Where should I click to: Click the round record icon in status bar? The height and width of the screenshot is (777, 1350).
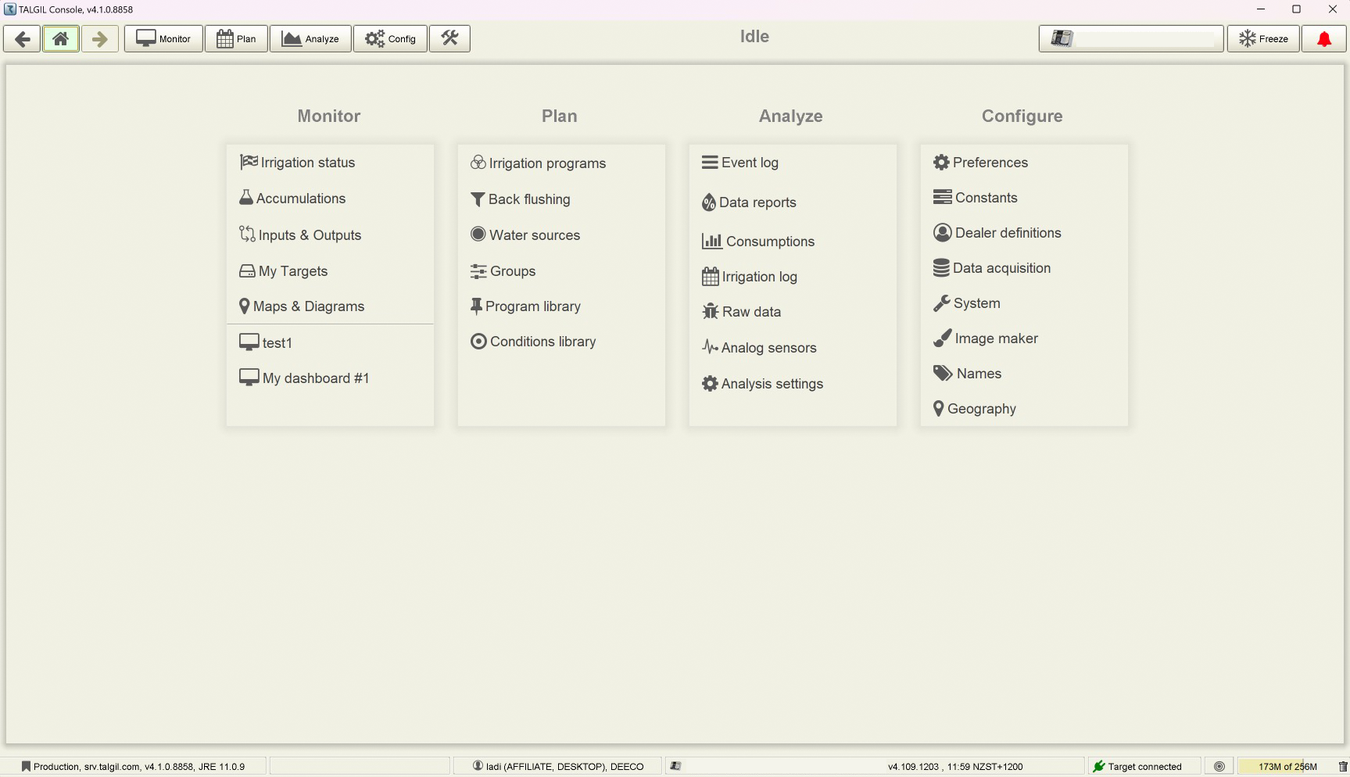tap(1219, 766)
